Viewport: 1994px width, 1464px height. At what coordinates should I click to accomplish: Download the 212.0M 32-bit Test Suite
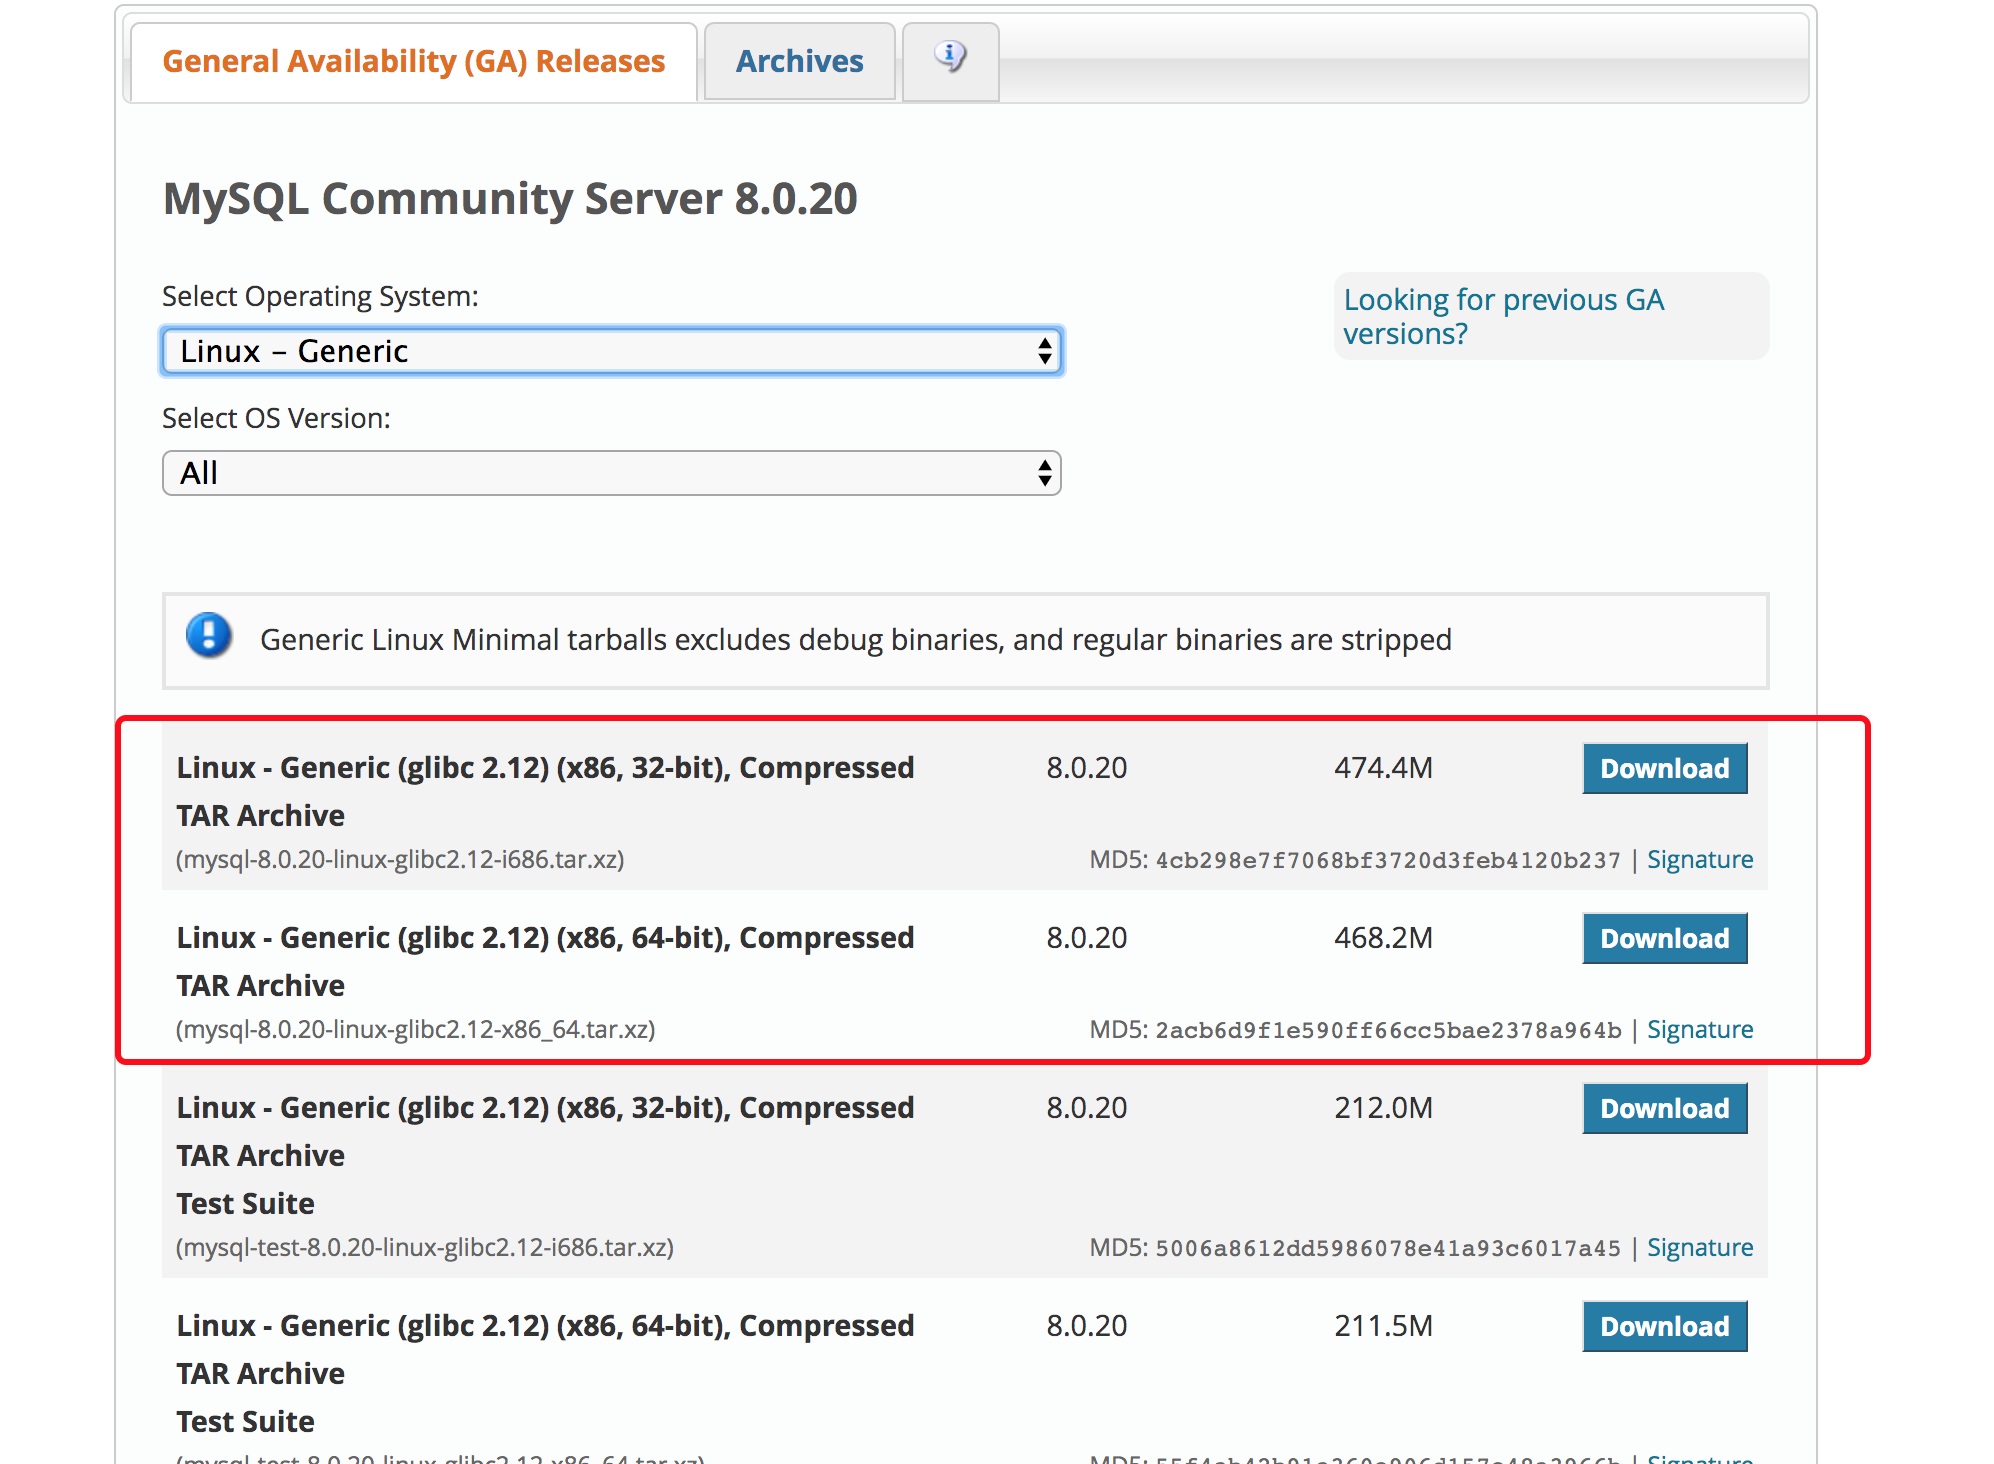pos(1664,1108)
